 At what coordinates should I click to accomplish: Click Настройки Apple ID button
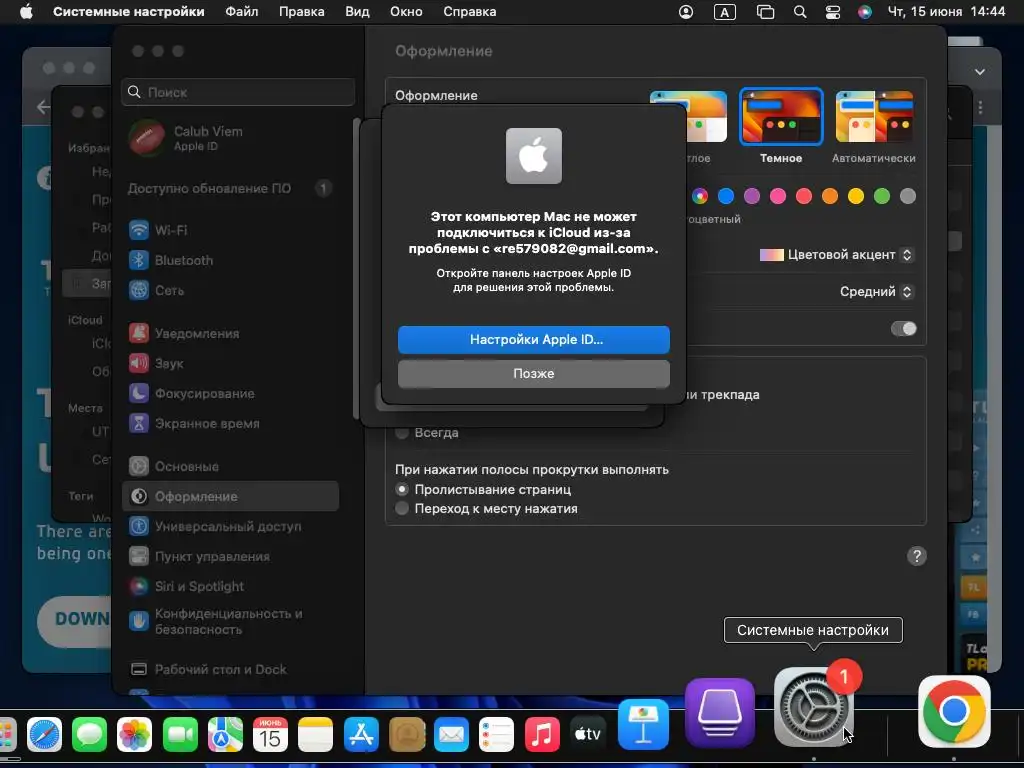click(534, 340)
